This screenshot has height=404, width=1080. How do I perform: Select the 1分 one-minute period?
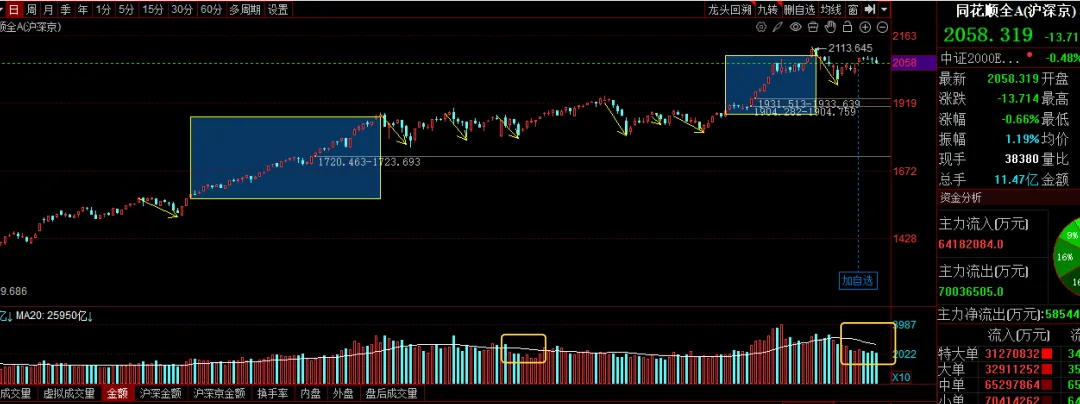(x=103, y=10)
